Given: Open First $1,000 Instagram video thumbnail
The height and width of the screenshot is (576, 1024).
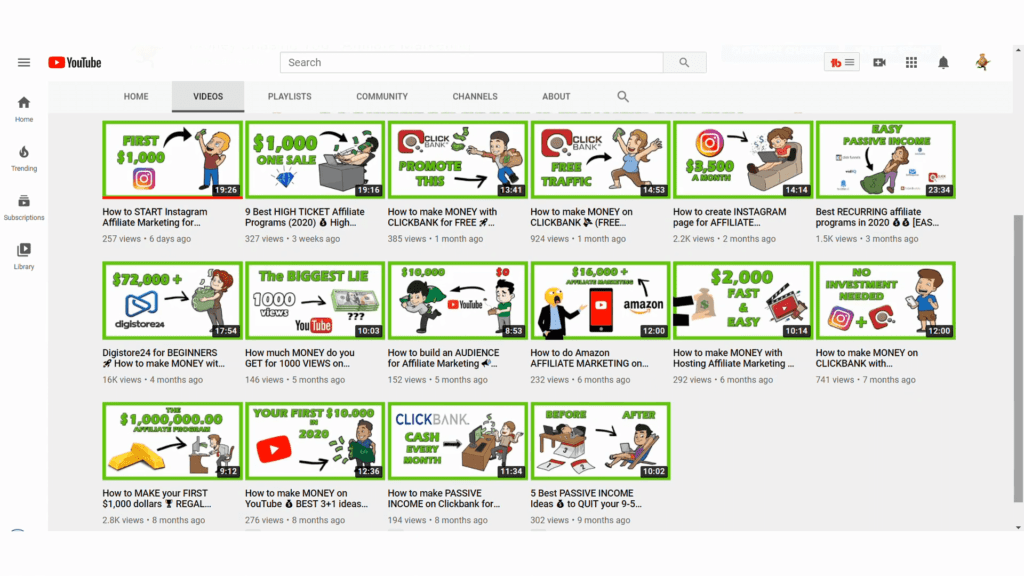Looking at the screenshot, I should point(172,160).
